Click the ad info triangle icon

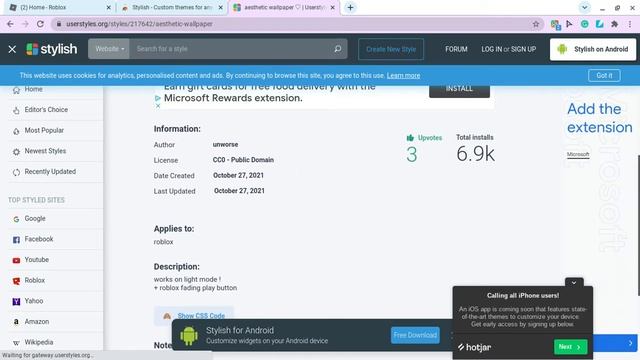[158, 98]
